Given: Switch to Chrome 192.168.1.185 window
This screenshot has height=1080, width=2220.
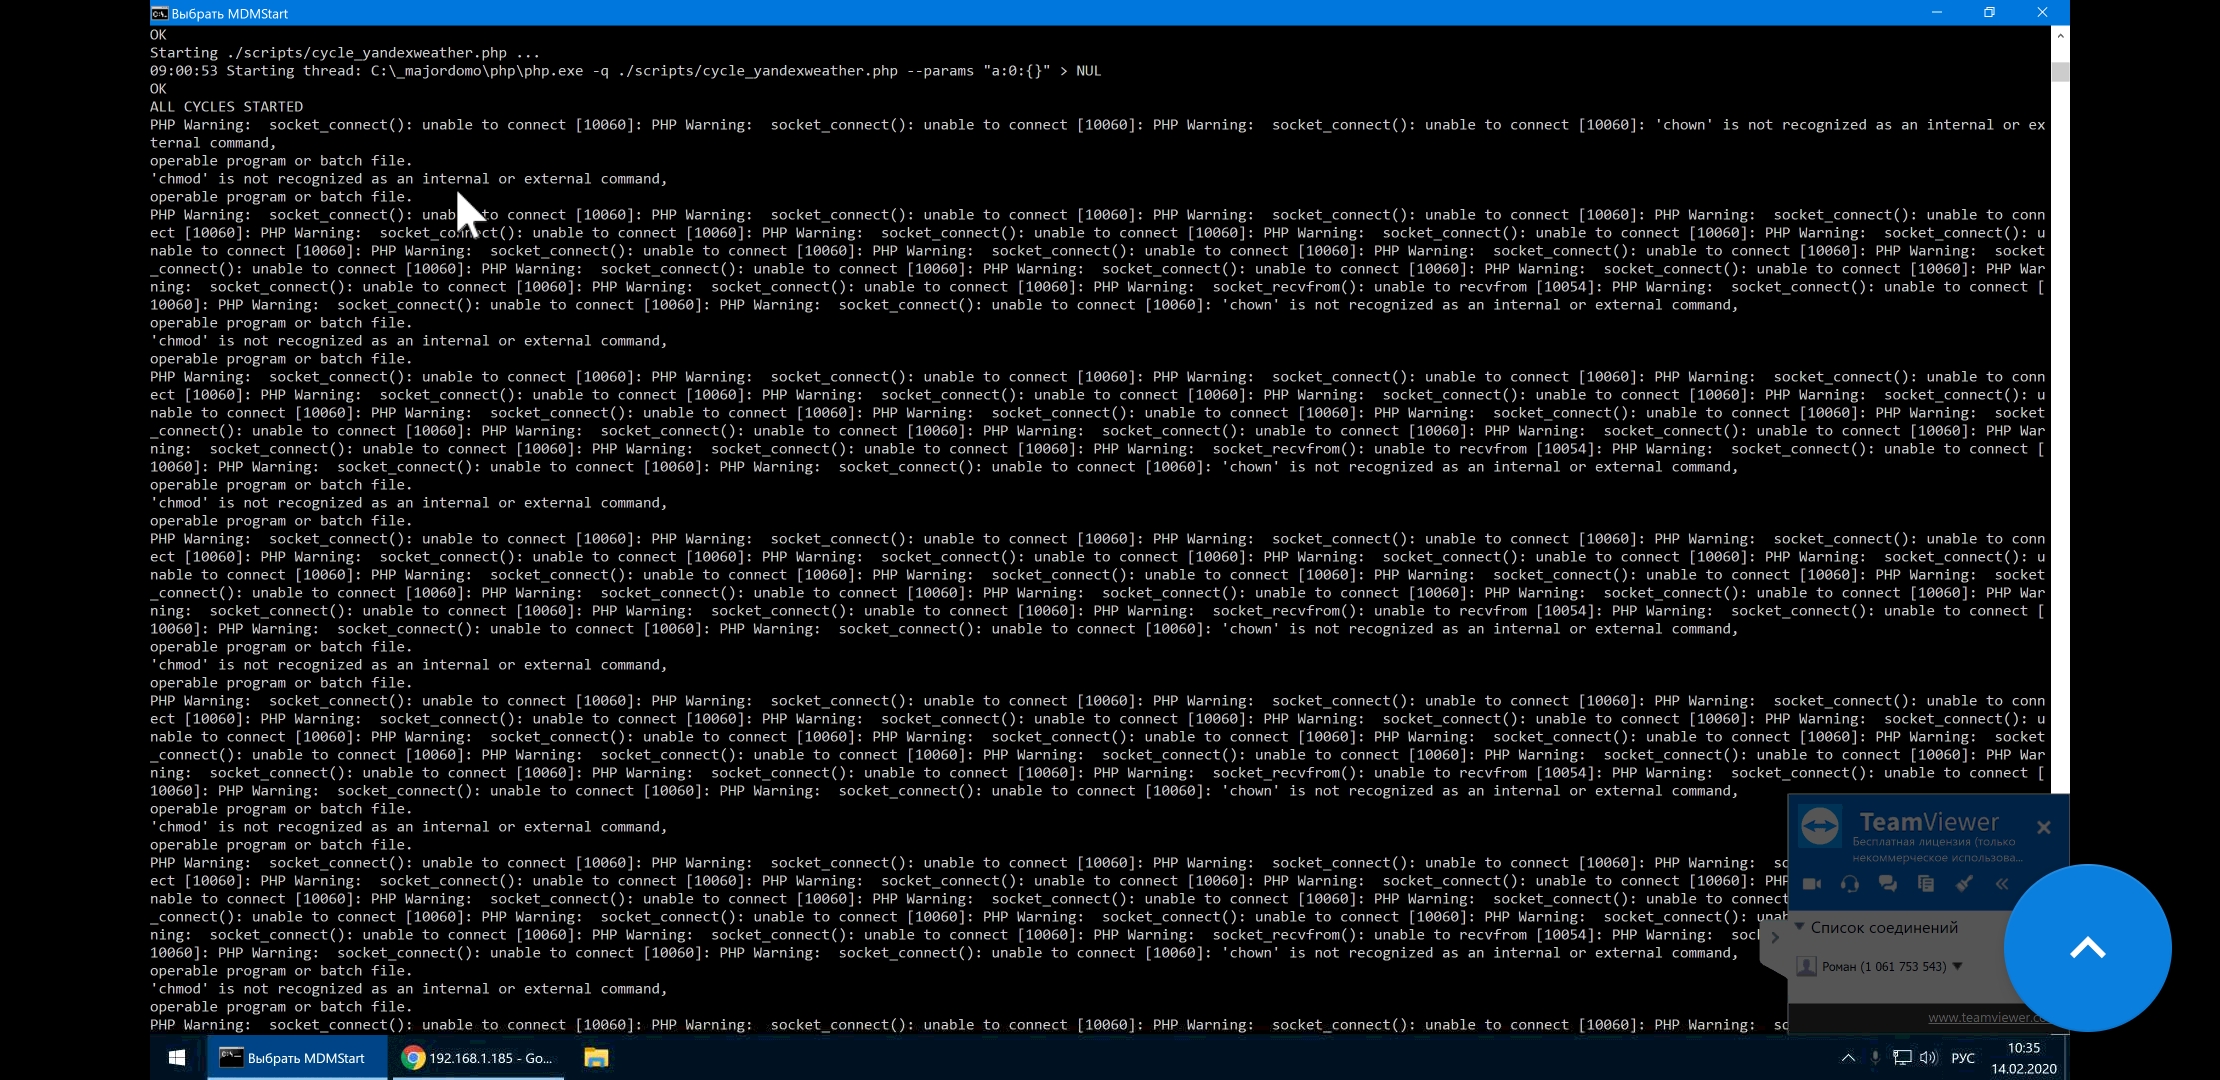Looking at the screenshot, I should coord(476,1058).
